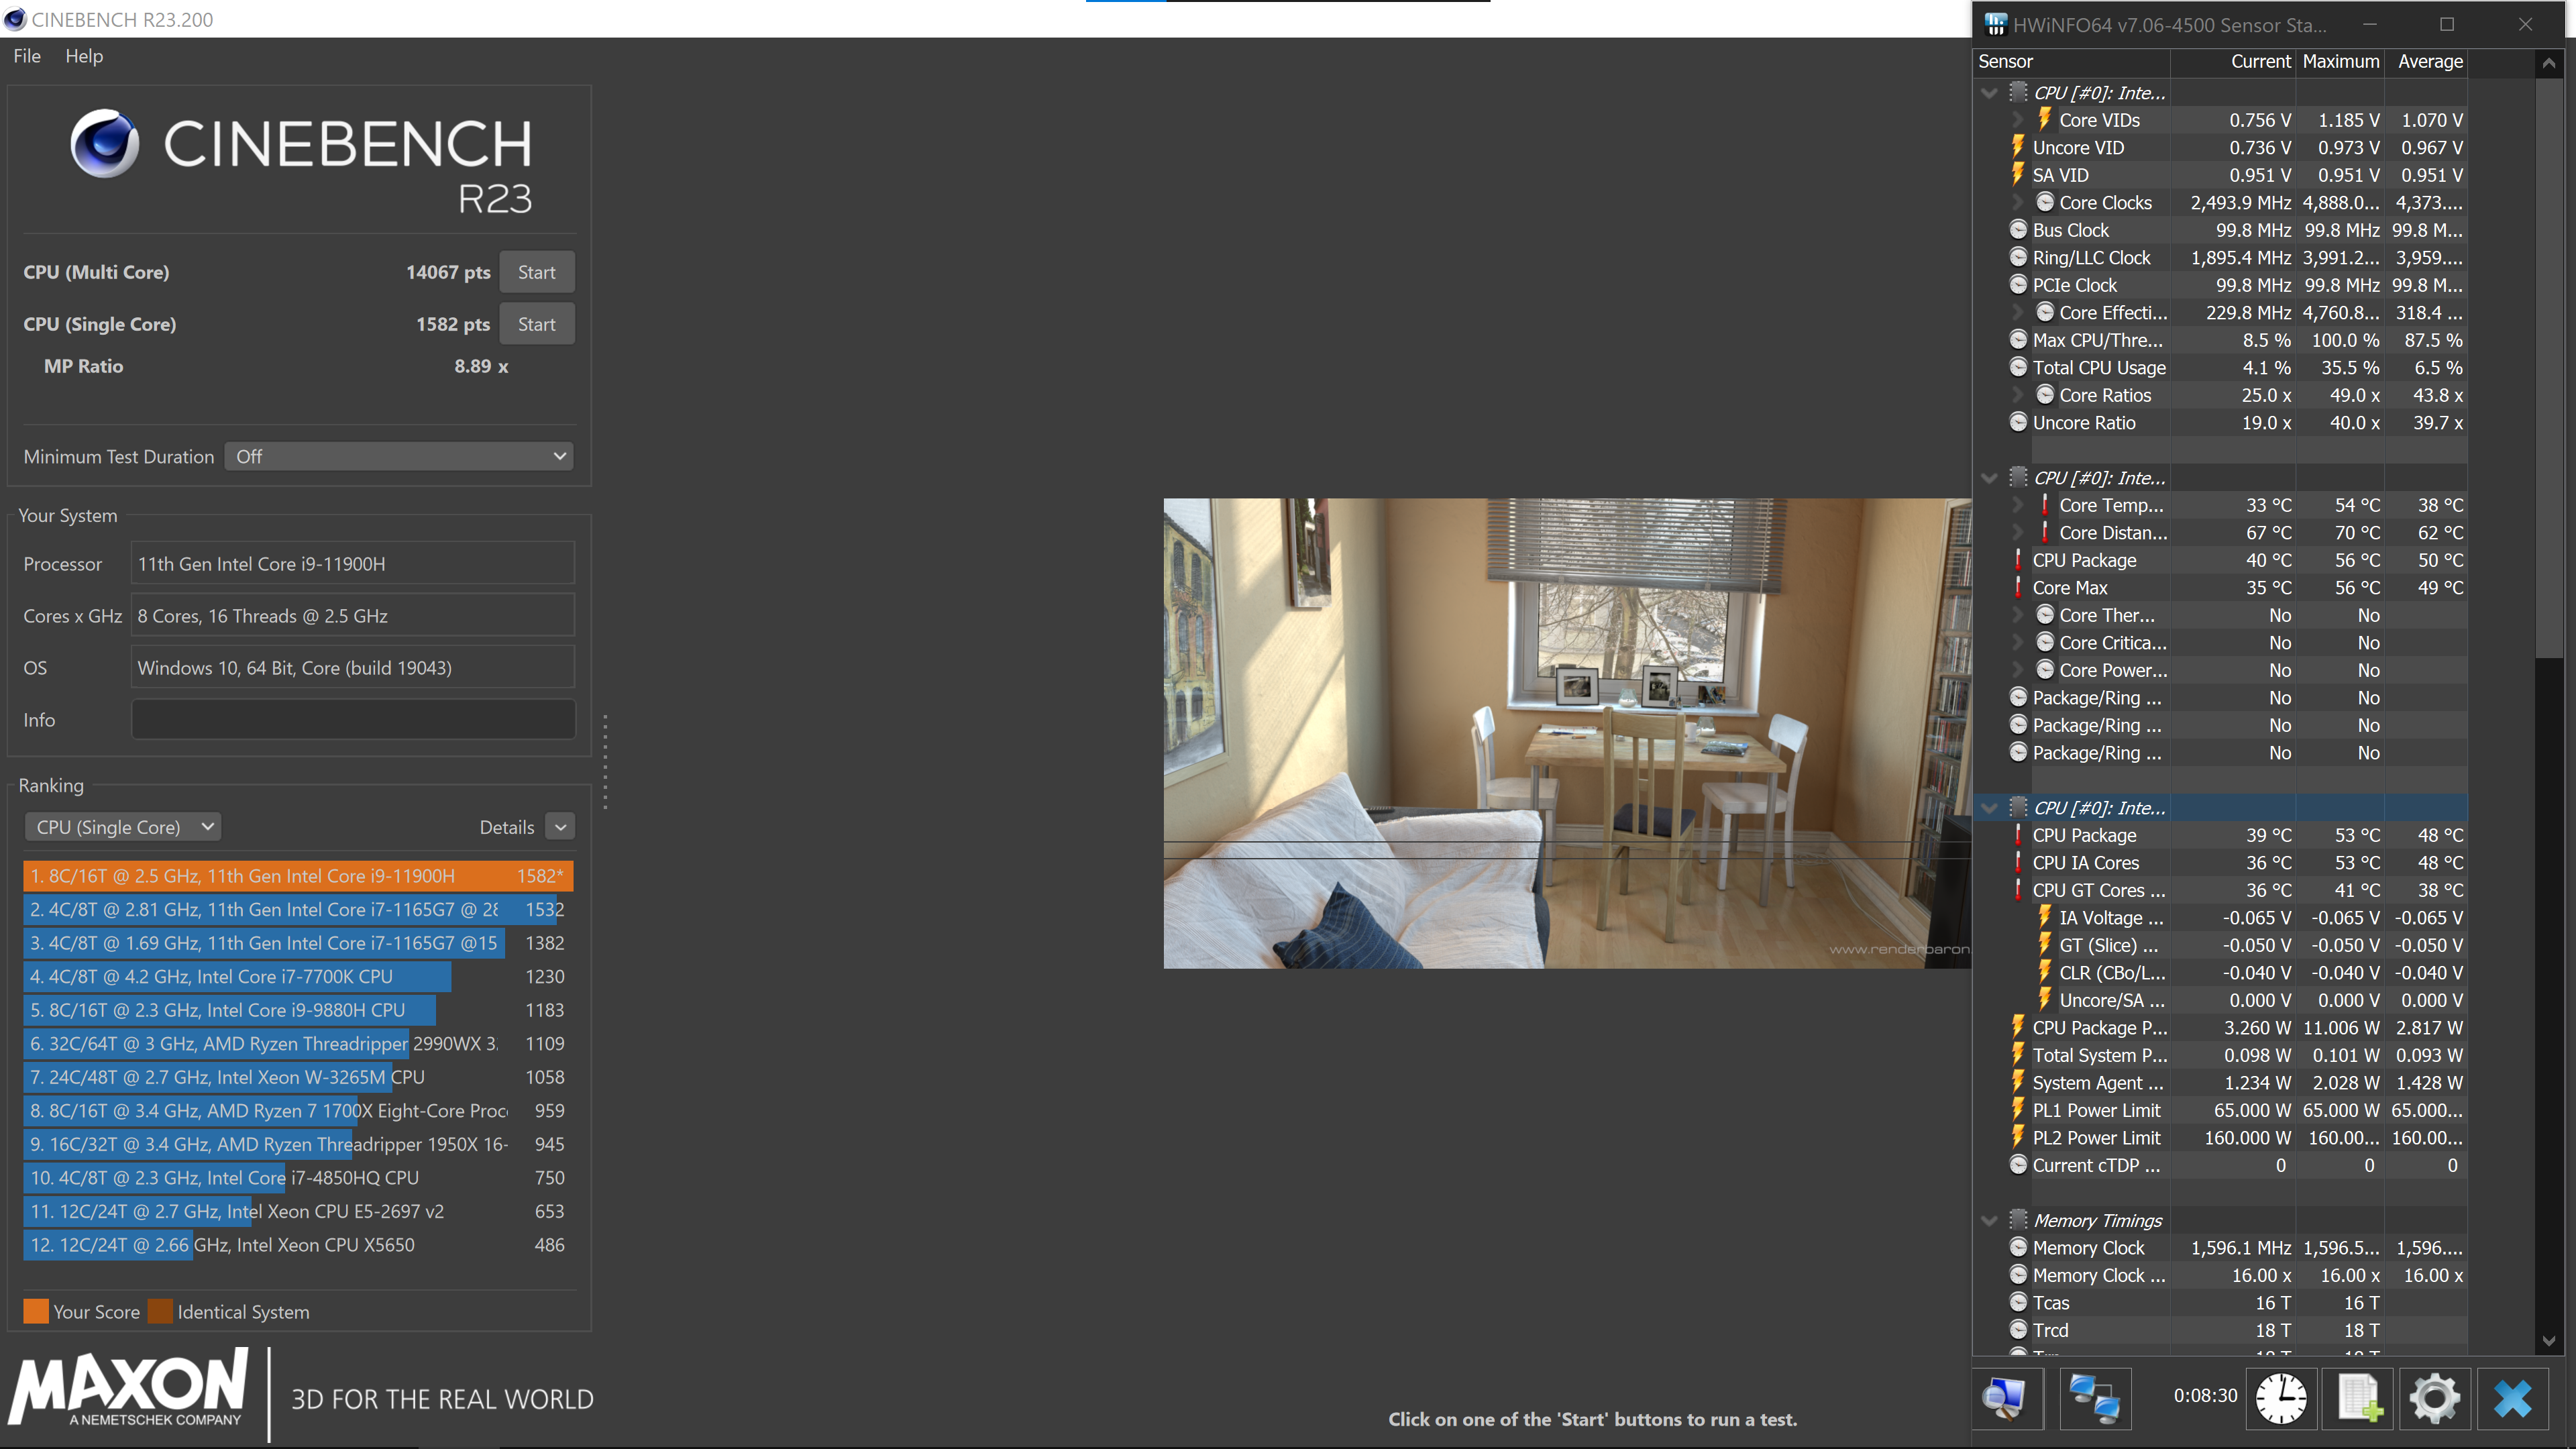The image size is (2576, 1449).
Task: Click the Average column header
Action: tap(2427, 61)
